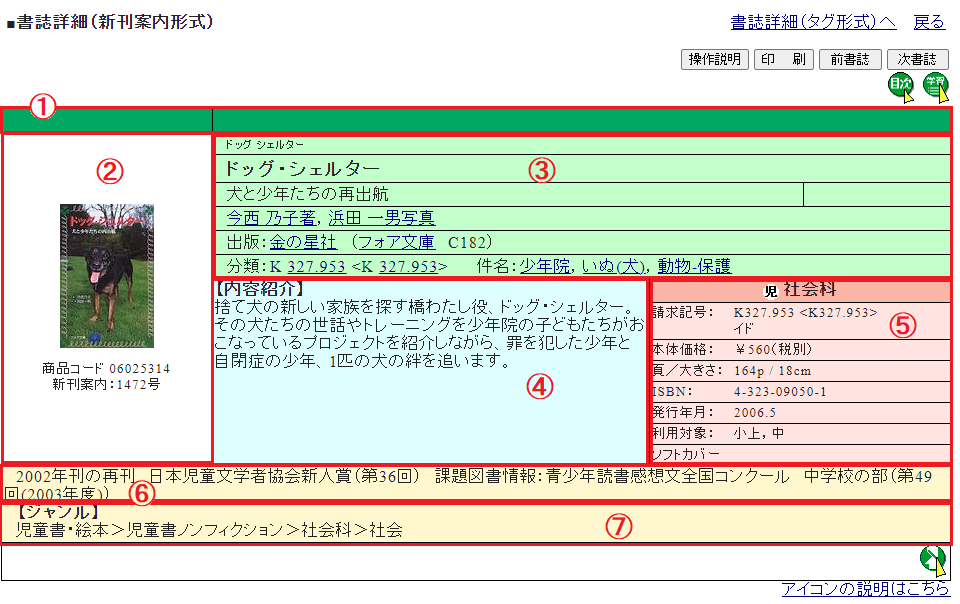The width and height of the screenshot is (960, 604).
Task: Click the price ¥560(税別)
Action: coord(773,349)
